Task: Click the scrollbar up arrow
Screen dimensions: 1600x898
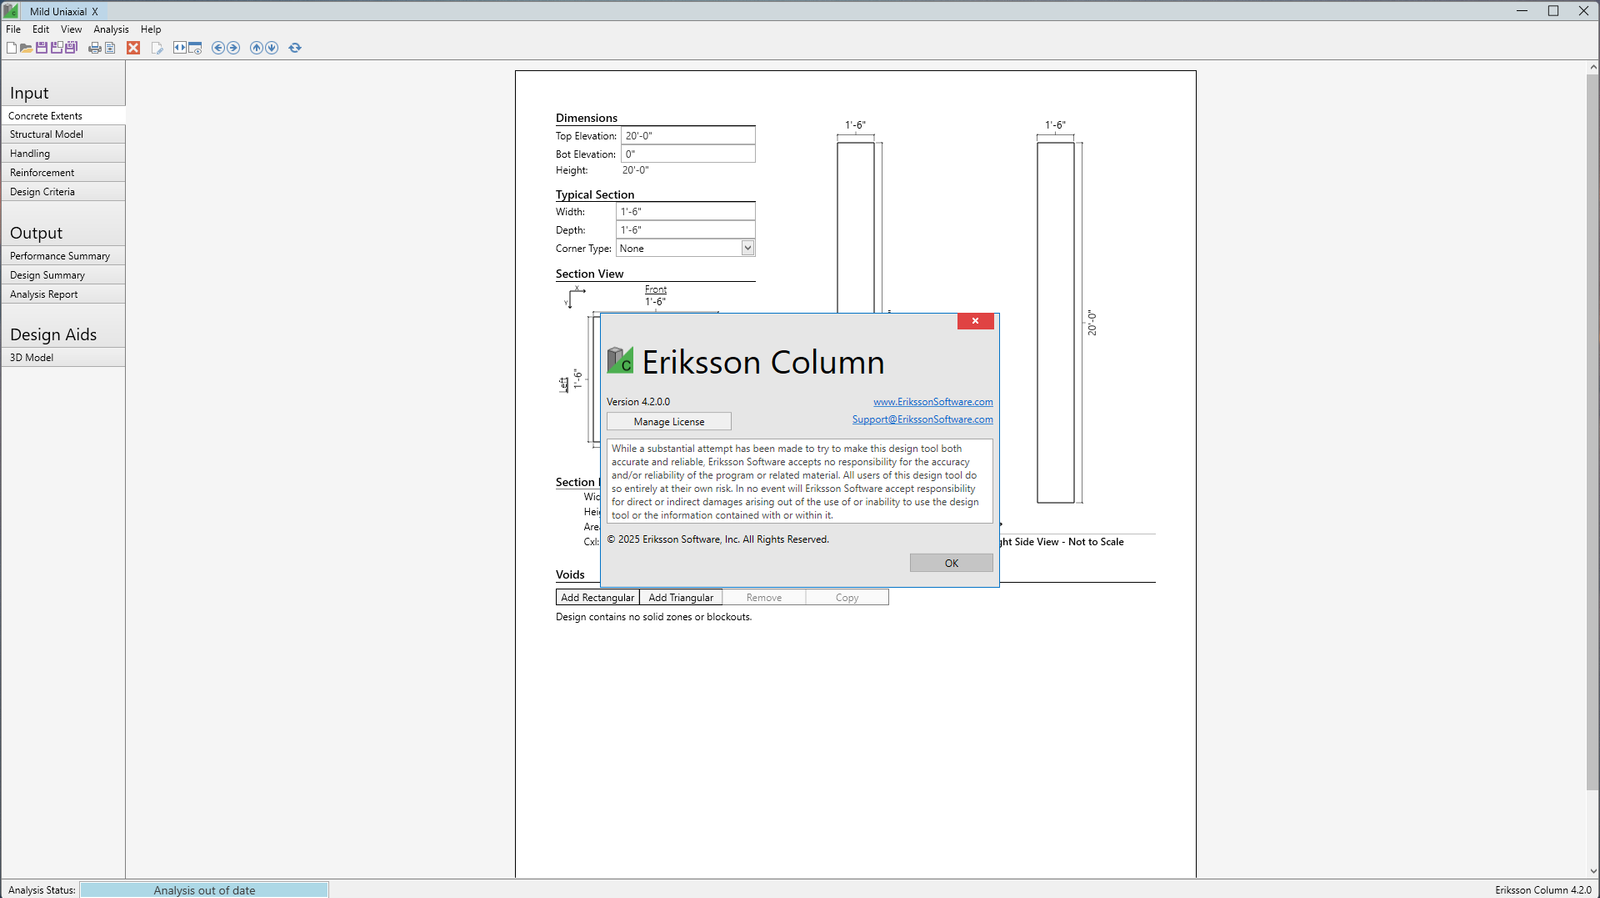Action: pyautogui.click(x=1592, y=67)
